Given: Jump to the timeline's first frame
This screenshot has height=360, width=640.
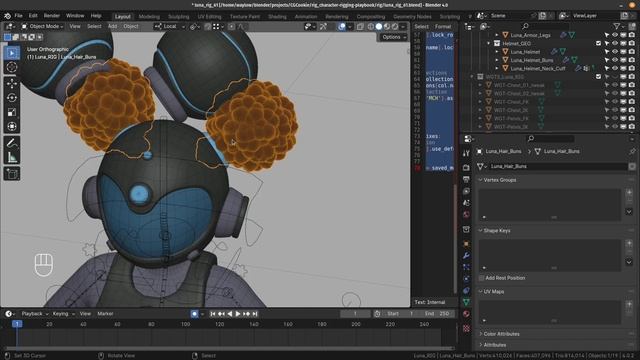Looking at the screenshot, I should pyautogui.click(x=212, y=314).
